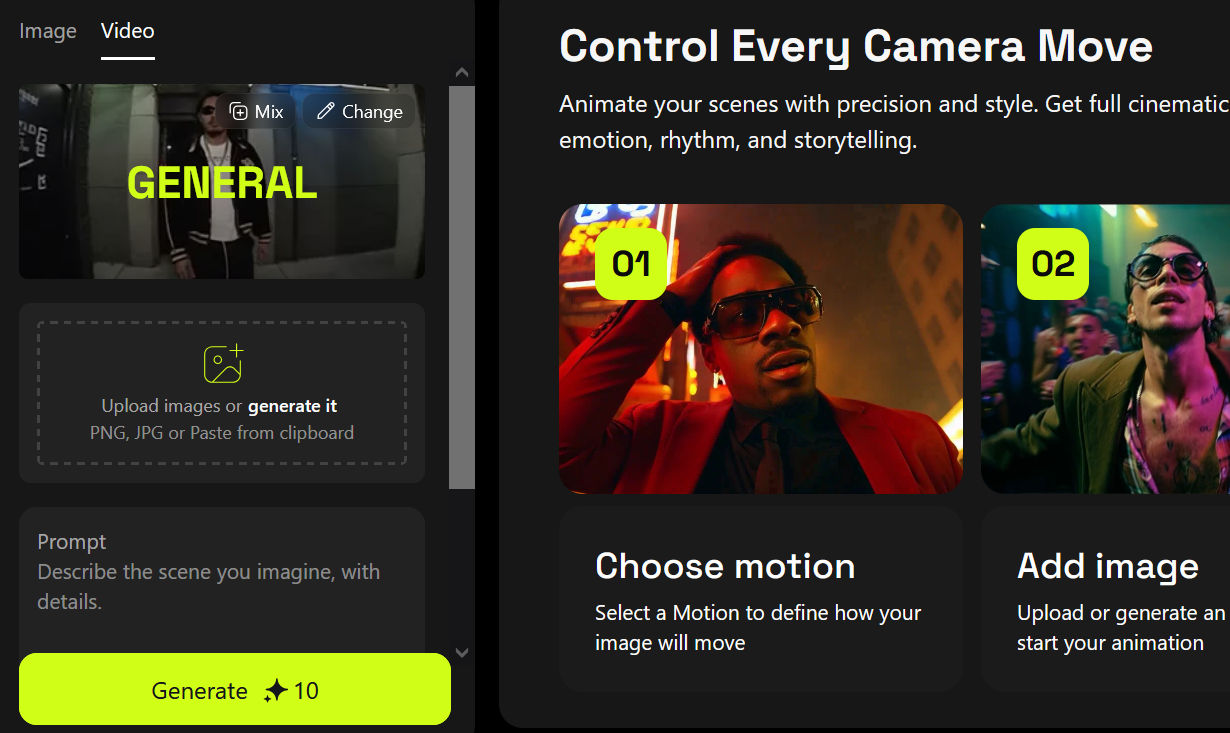Switch to the Image tab
The width and height of the screenshot is (1230, 733).
pos(48,31)
